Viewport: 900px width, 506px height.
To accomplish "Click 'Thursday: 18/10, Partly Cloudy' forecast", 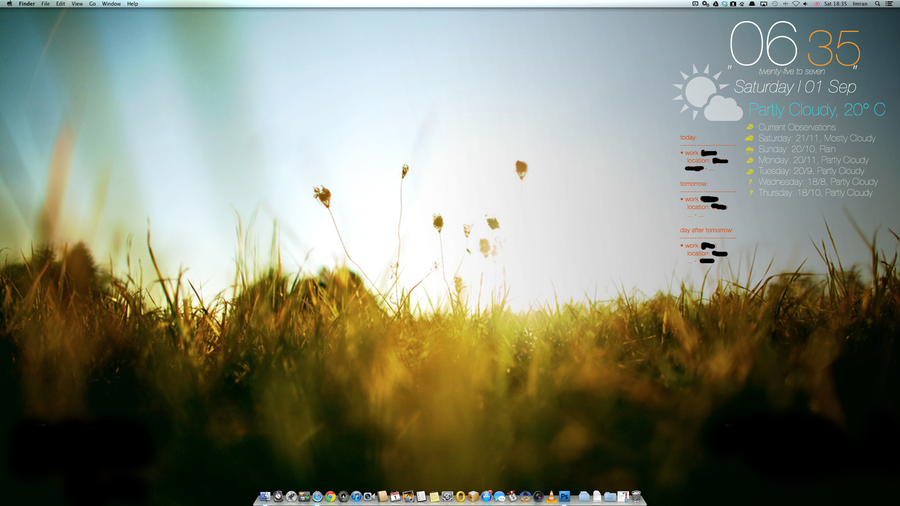I will point(815,193).
